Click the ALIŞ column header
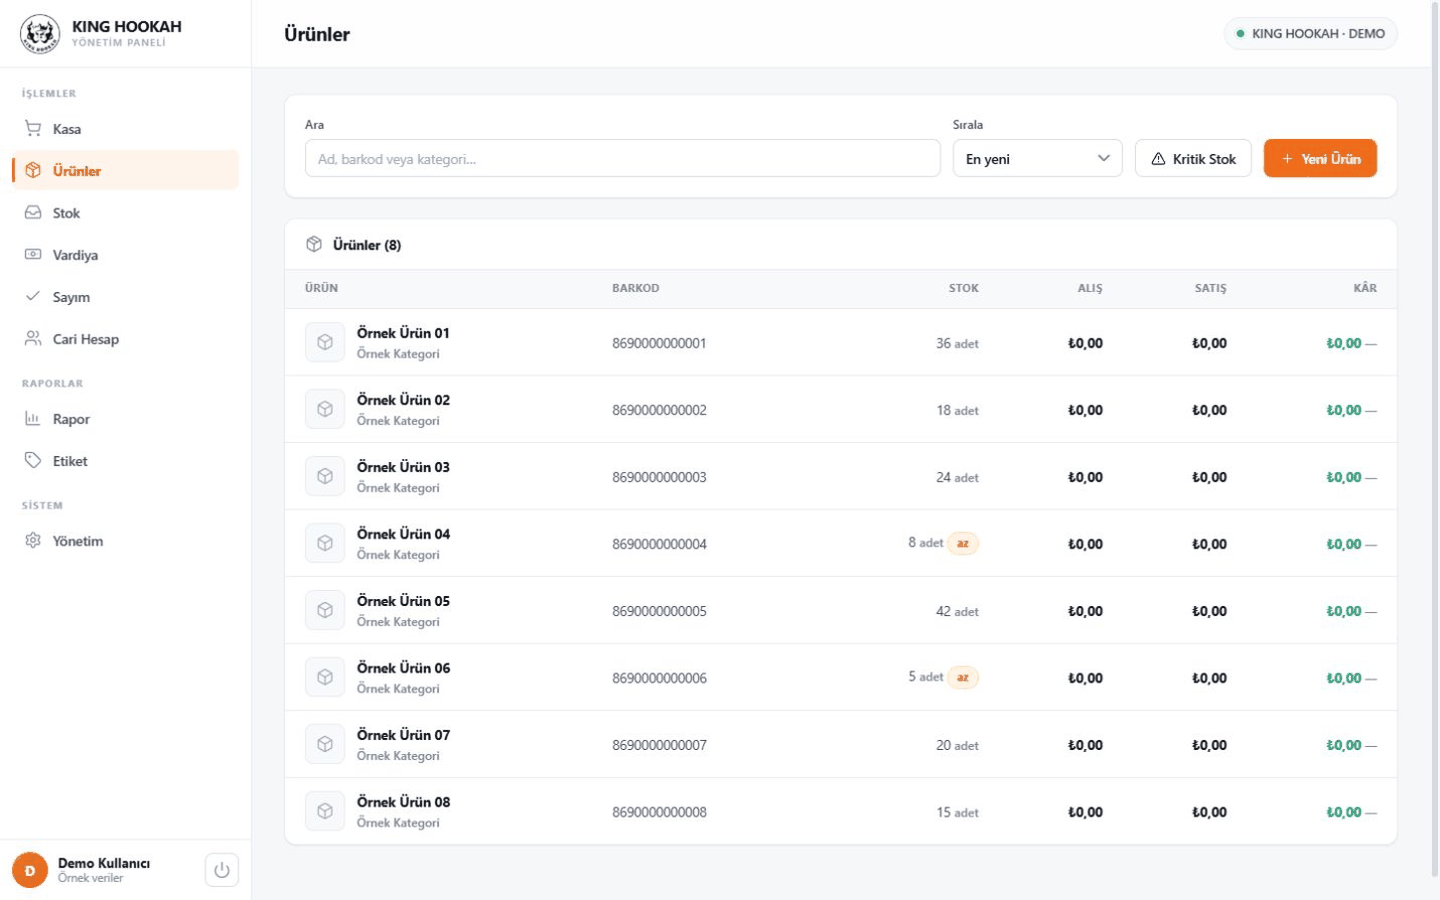This screenshot has height=900, width=1440. pos(1090,288)
